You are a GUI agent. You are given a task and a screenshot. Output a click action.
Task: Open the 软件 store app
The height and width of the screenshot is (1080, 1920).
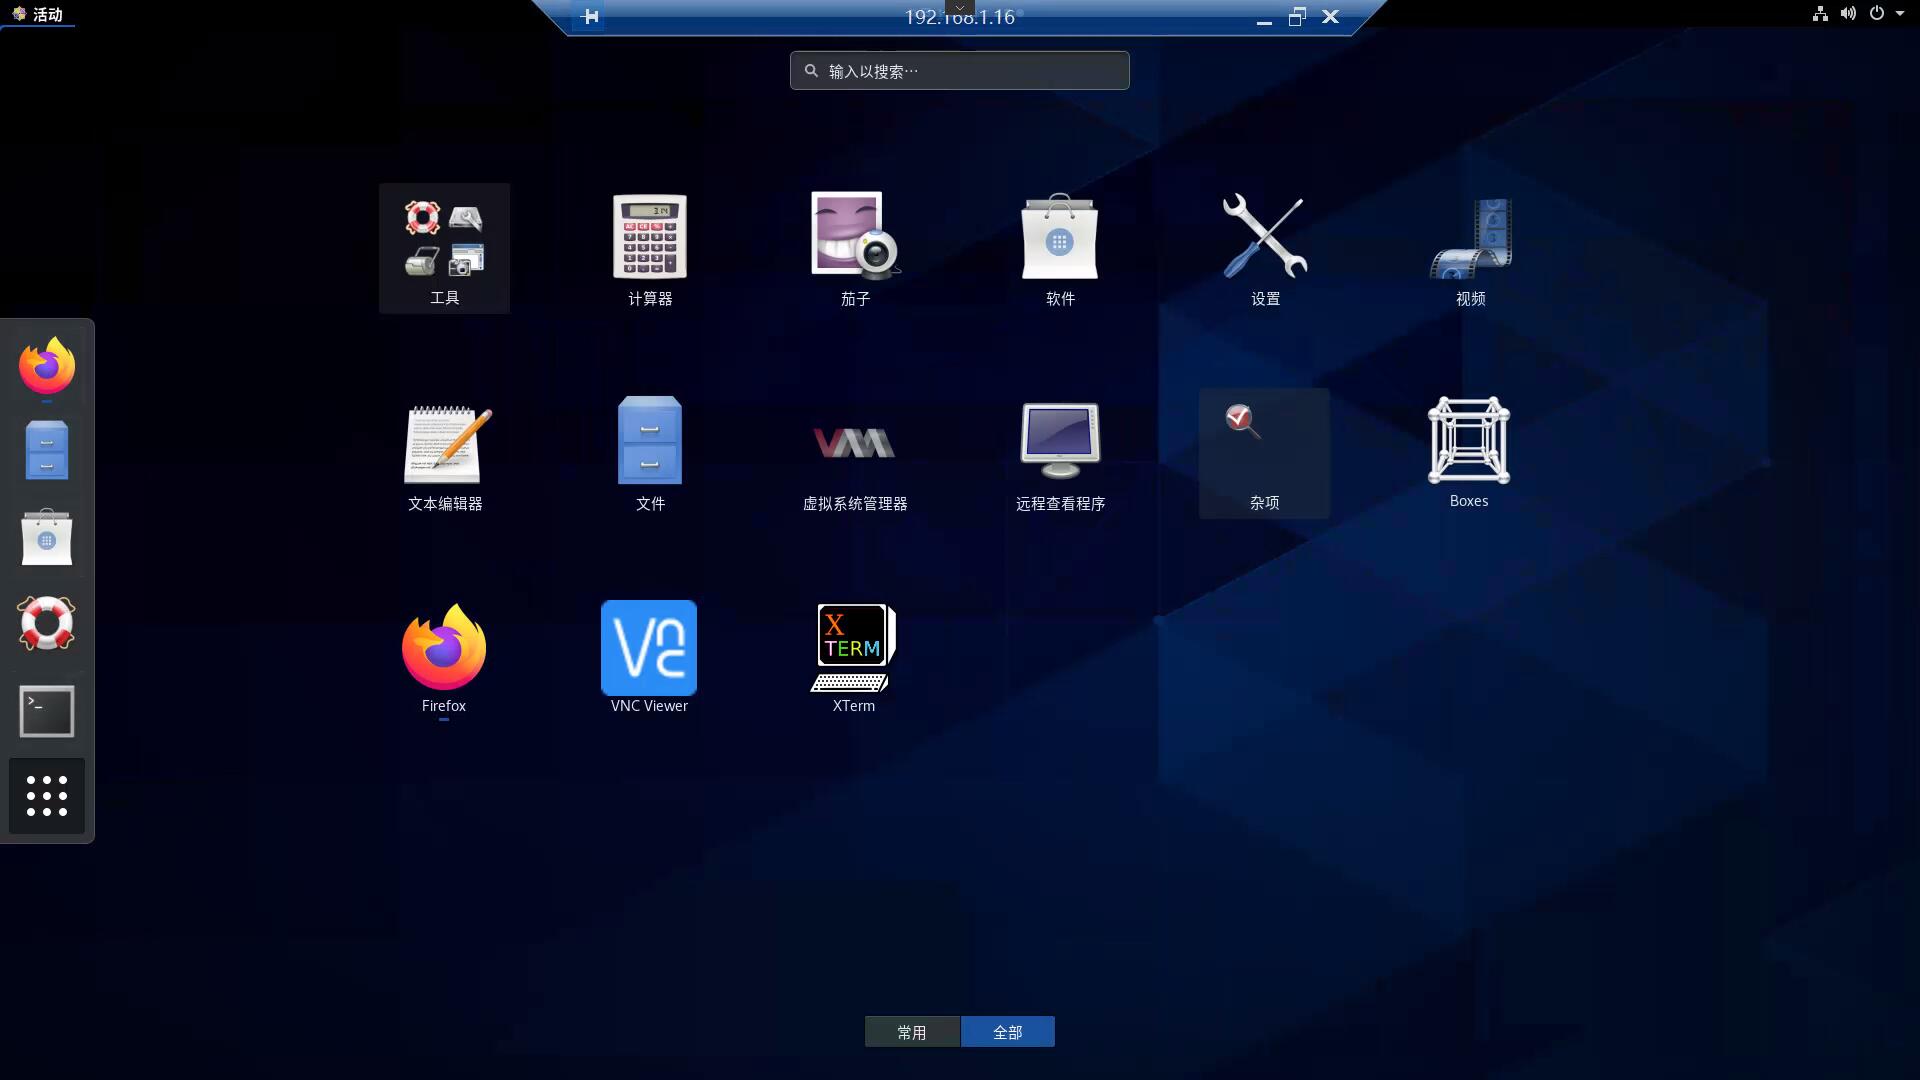[x=1059, y=248]
